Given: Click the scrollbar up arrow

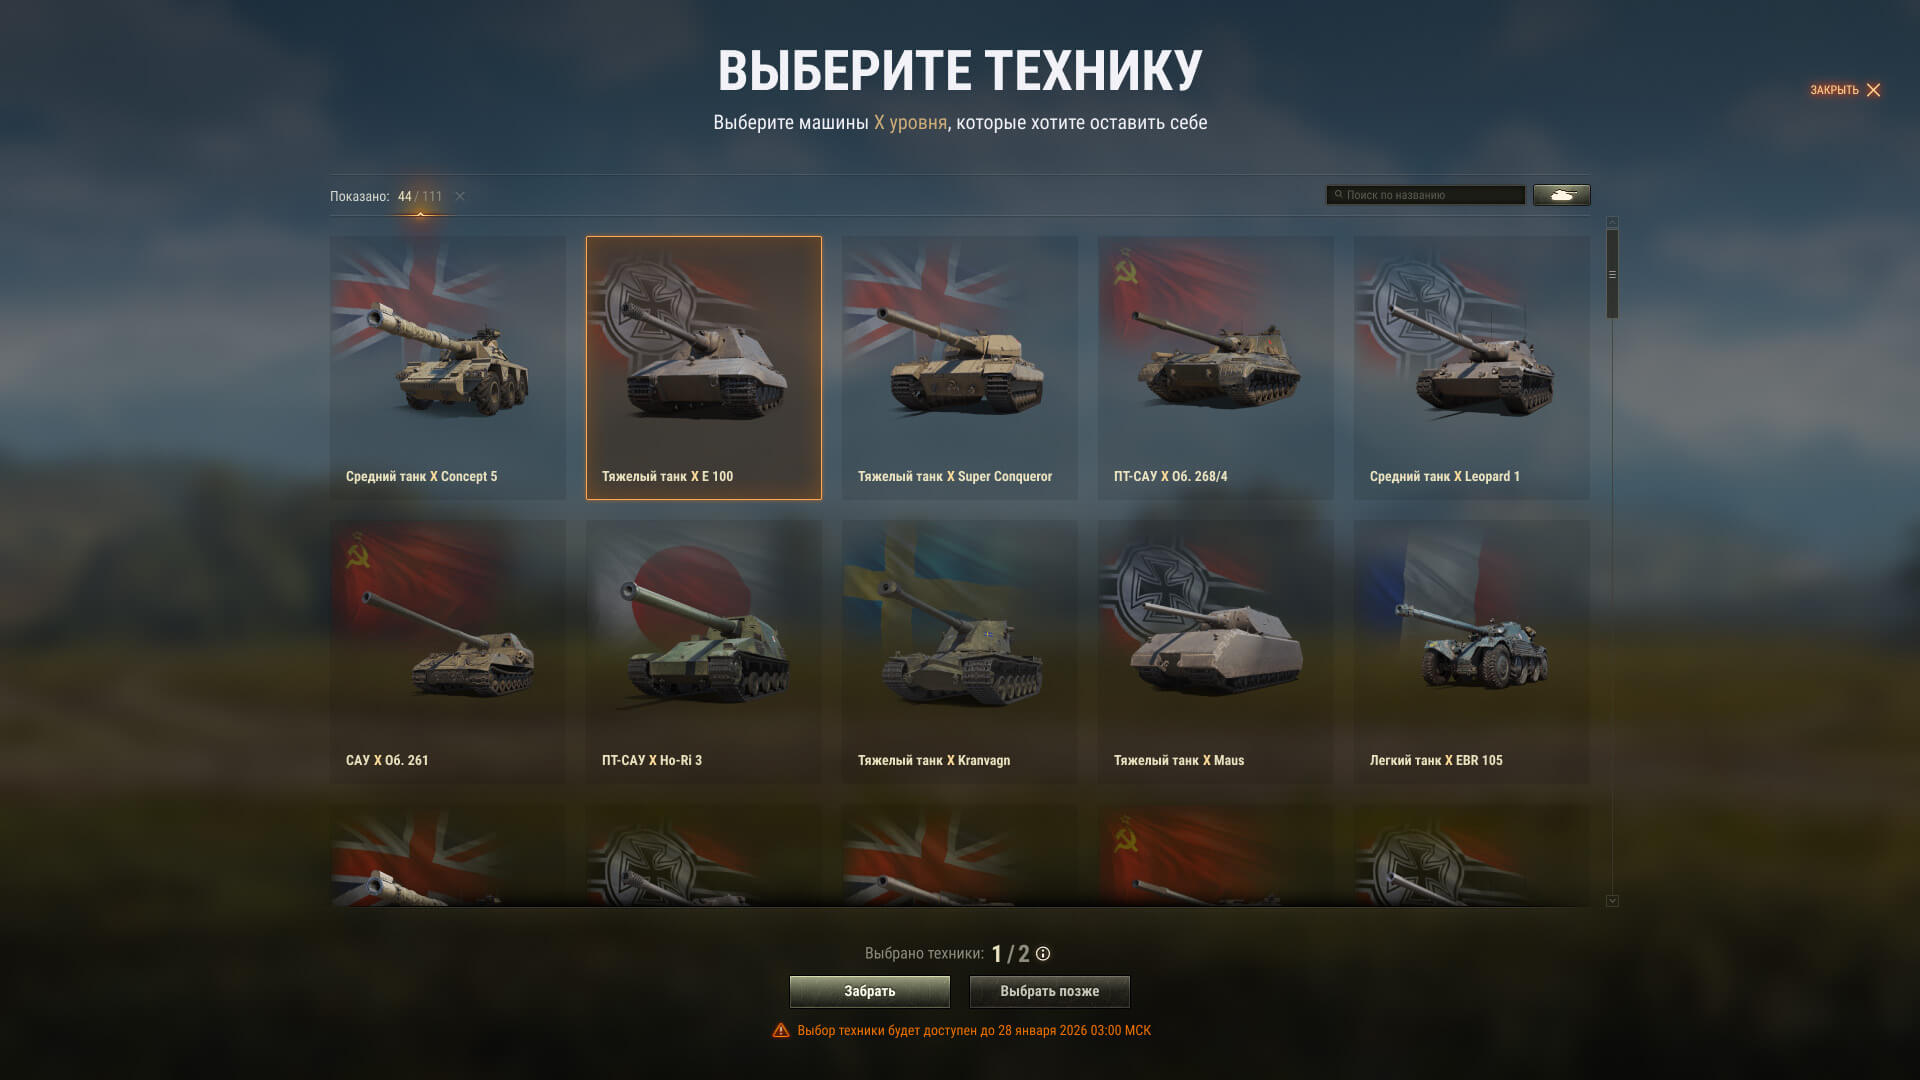Looking at the screenshot, I should pos(1612,222).
